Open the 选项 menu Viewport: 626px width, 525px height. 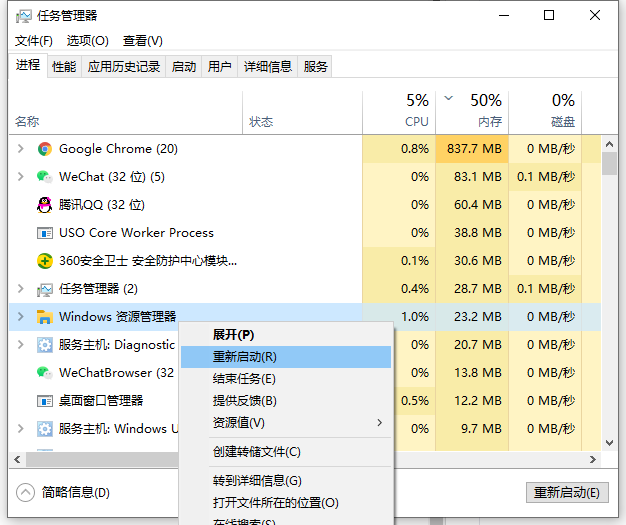87,41
